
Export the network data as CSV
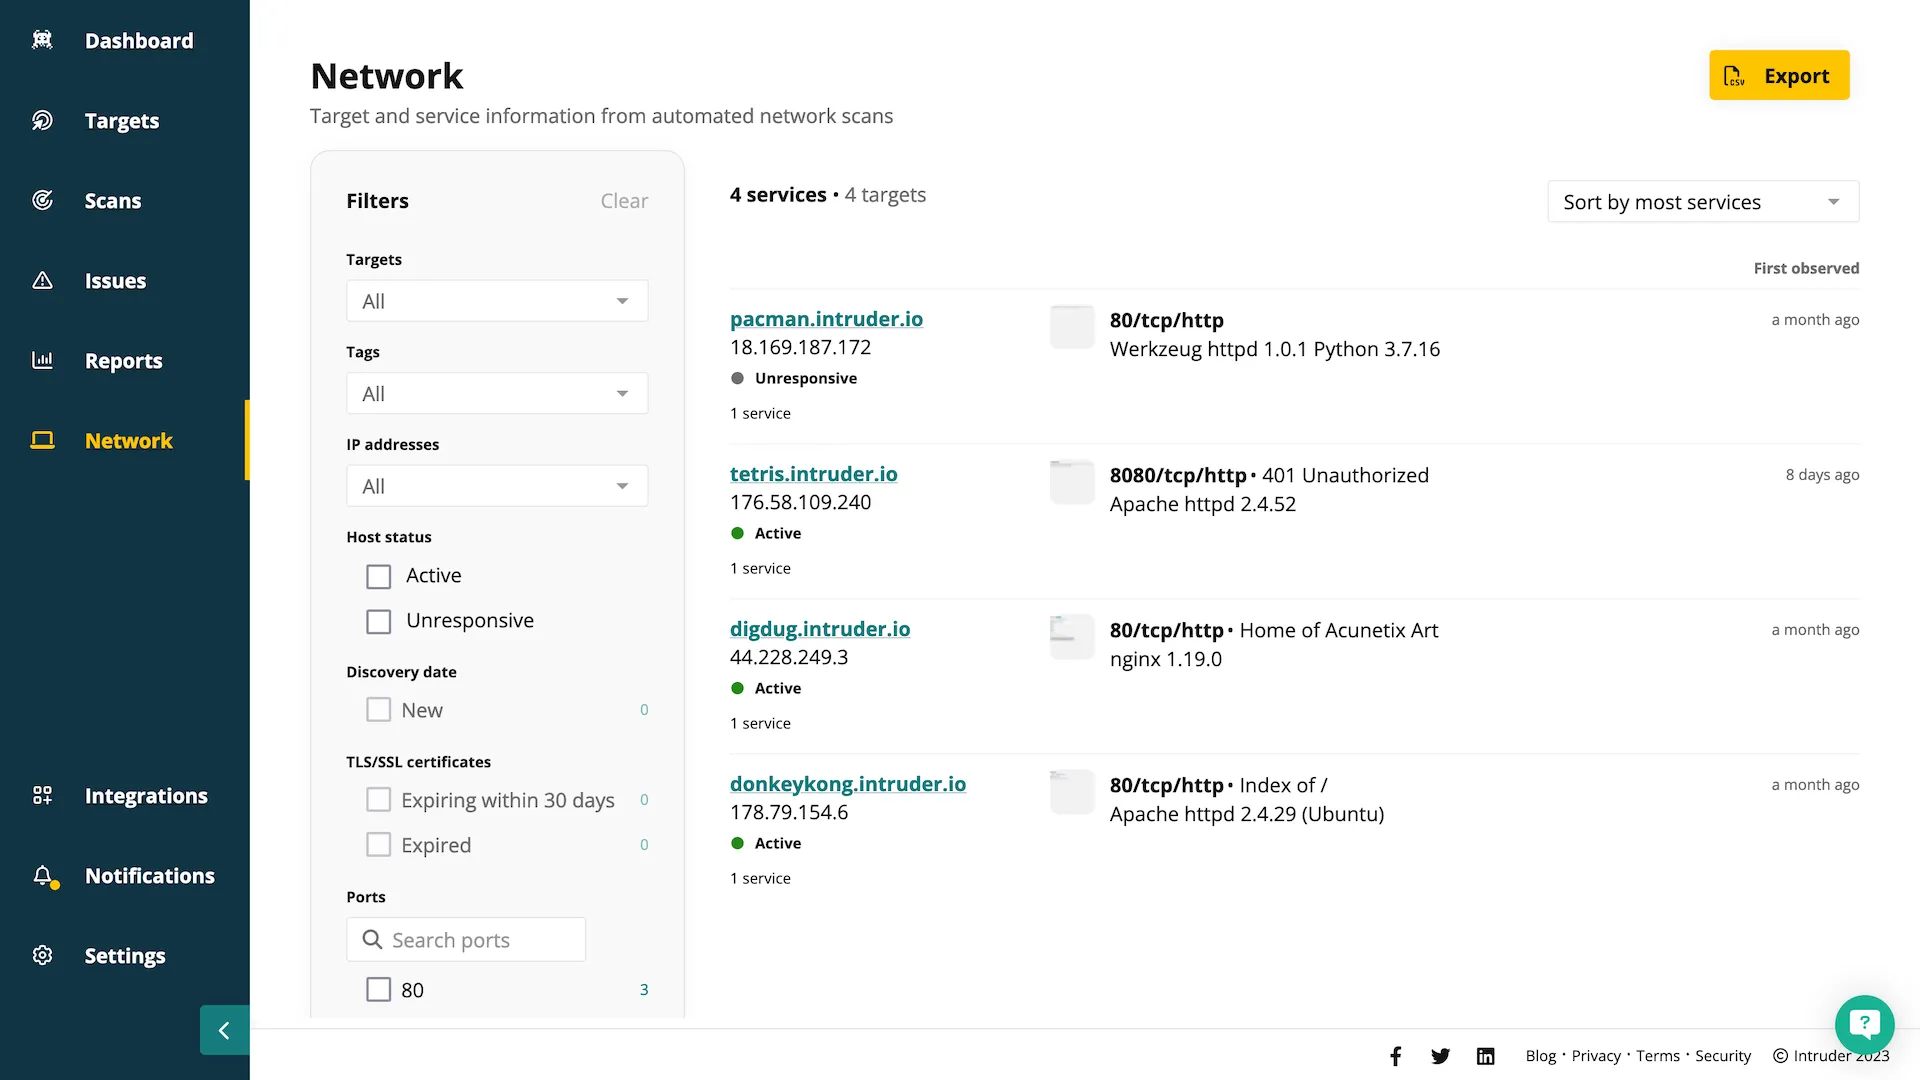coord(1779,75)
